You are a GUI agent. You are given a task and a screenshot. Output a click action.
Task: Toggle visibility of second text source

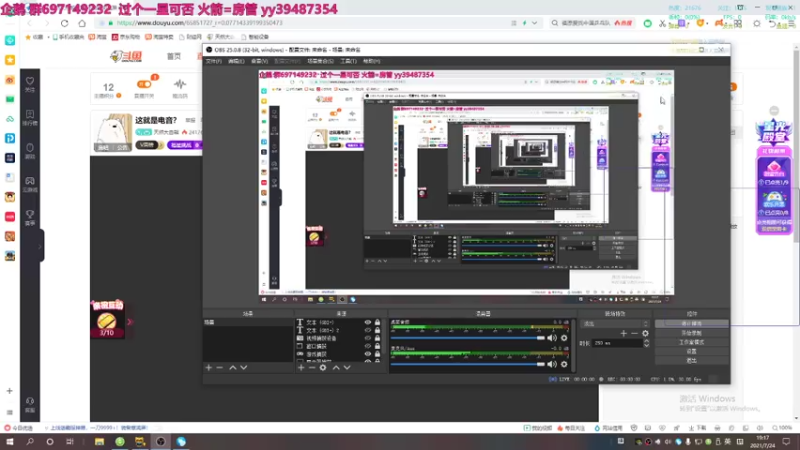coord(368,330)
